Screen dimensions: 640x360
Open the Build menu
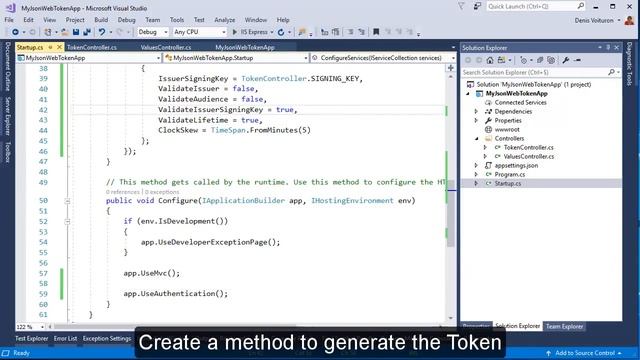(x=101, y=20)
